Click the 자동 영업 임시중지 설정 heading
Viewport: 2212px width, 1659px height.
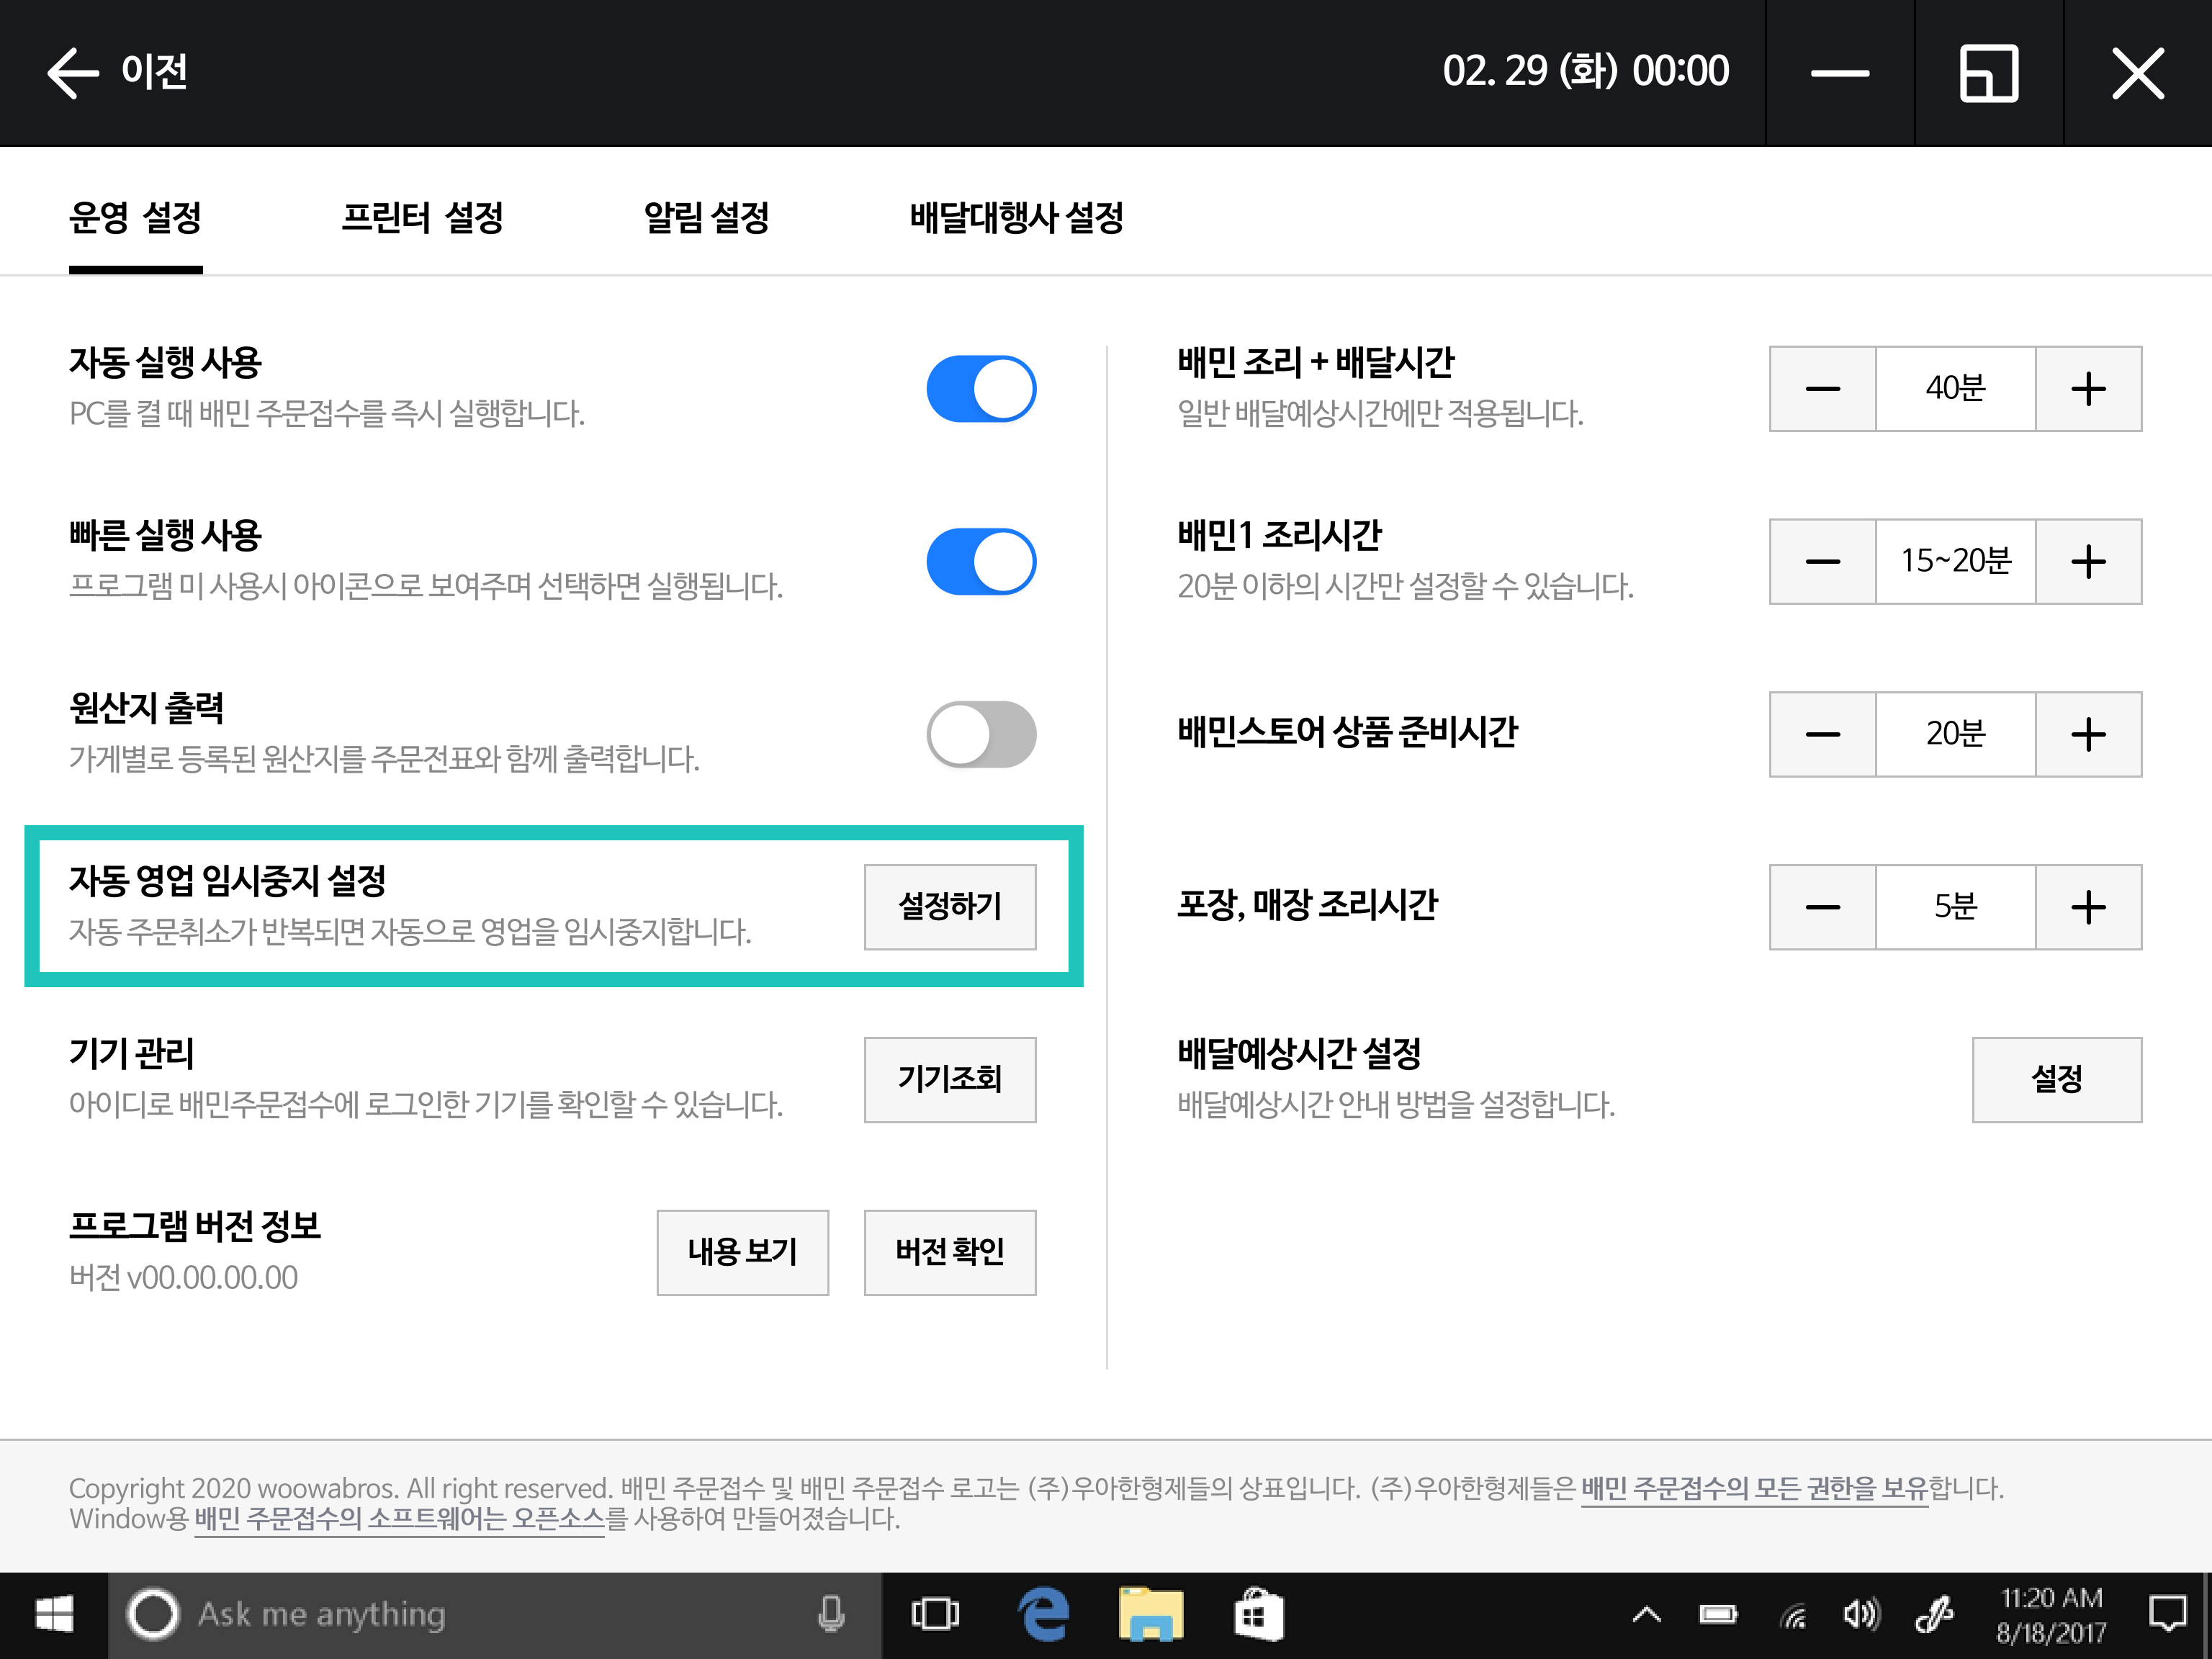[x=227, y=881]
